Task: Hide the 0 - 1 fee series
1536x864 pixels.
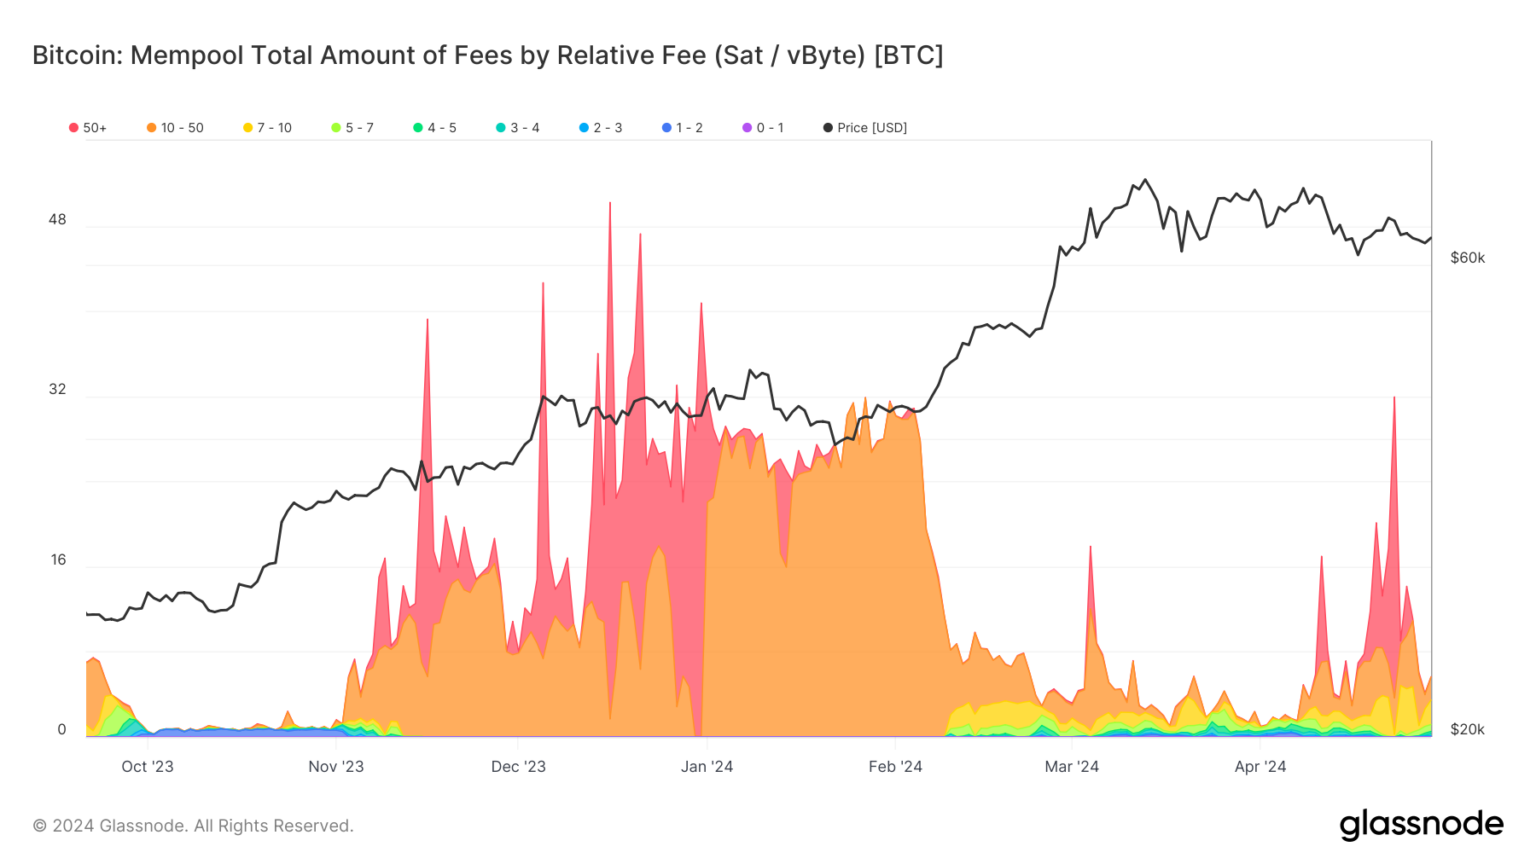Action: [763, 128]
